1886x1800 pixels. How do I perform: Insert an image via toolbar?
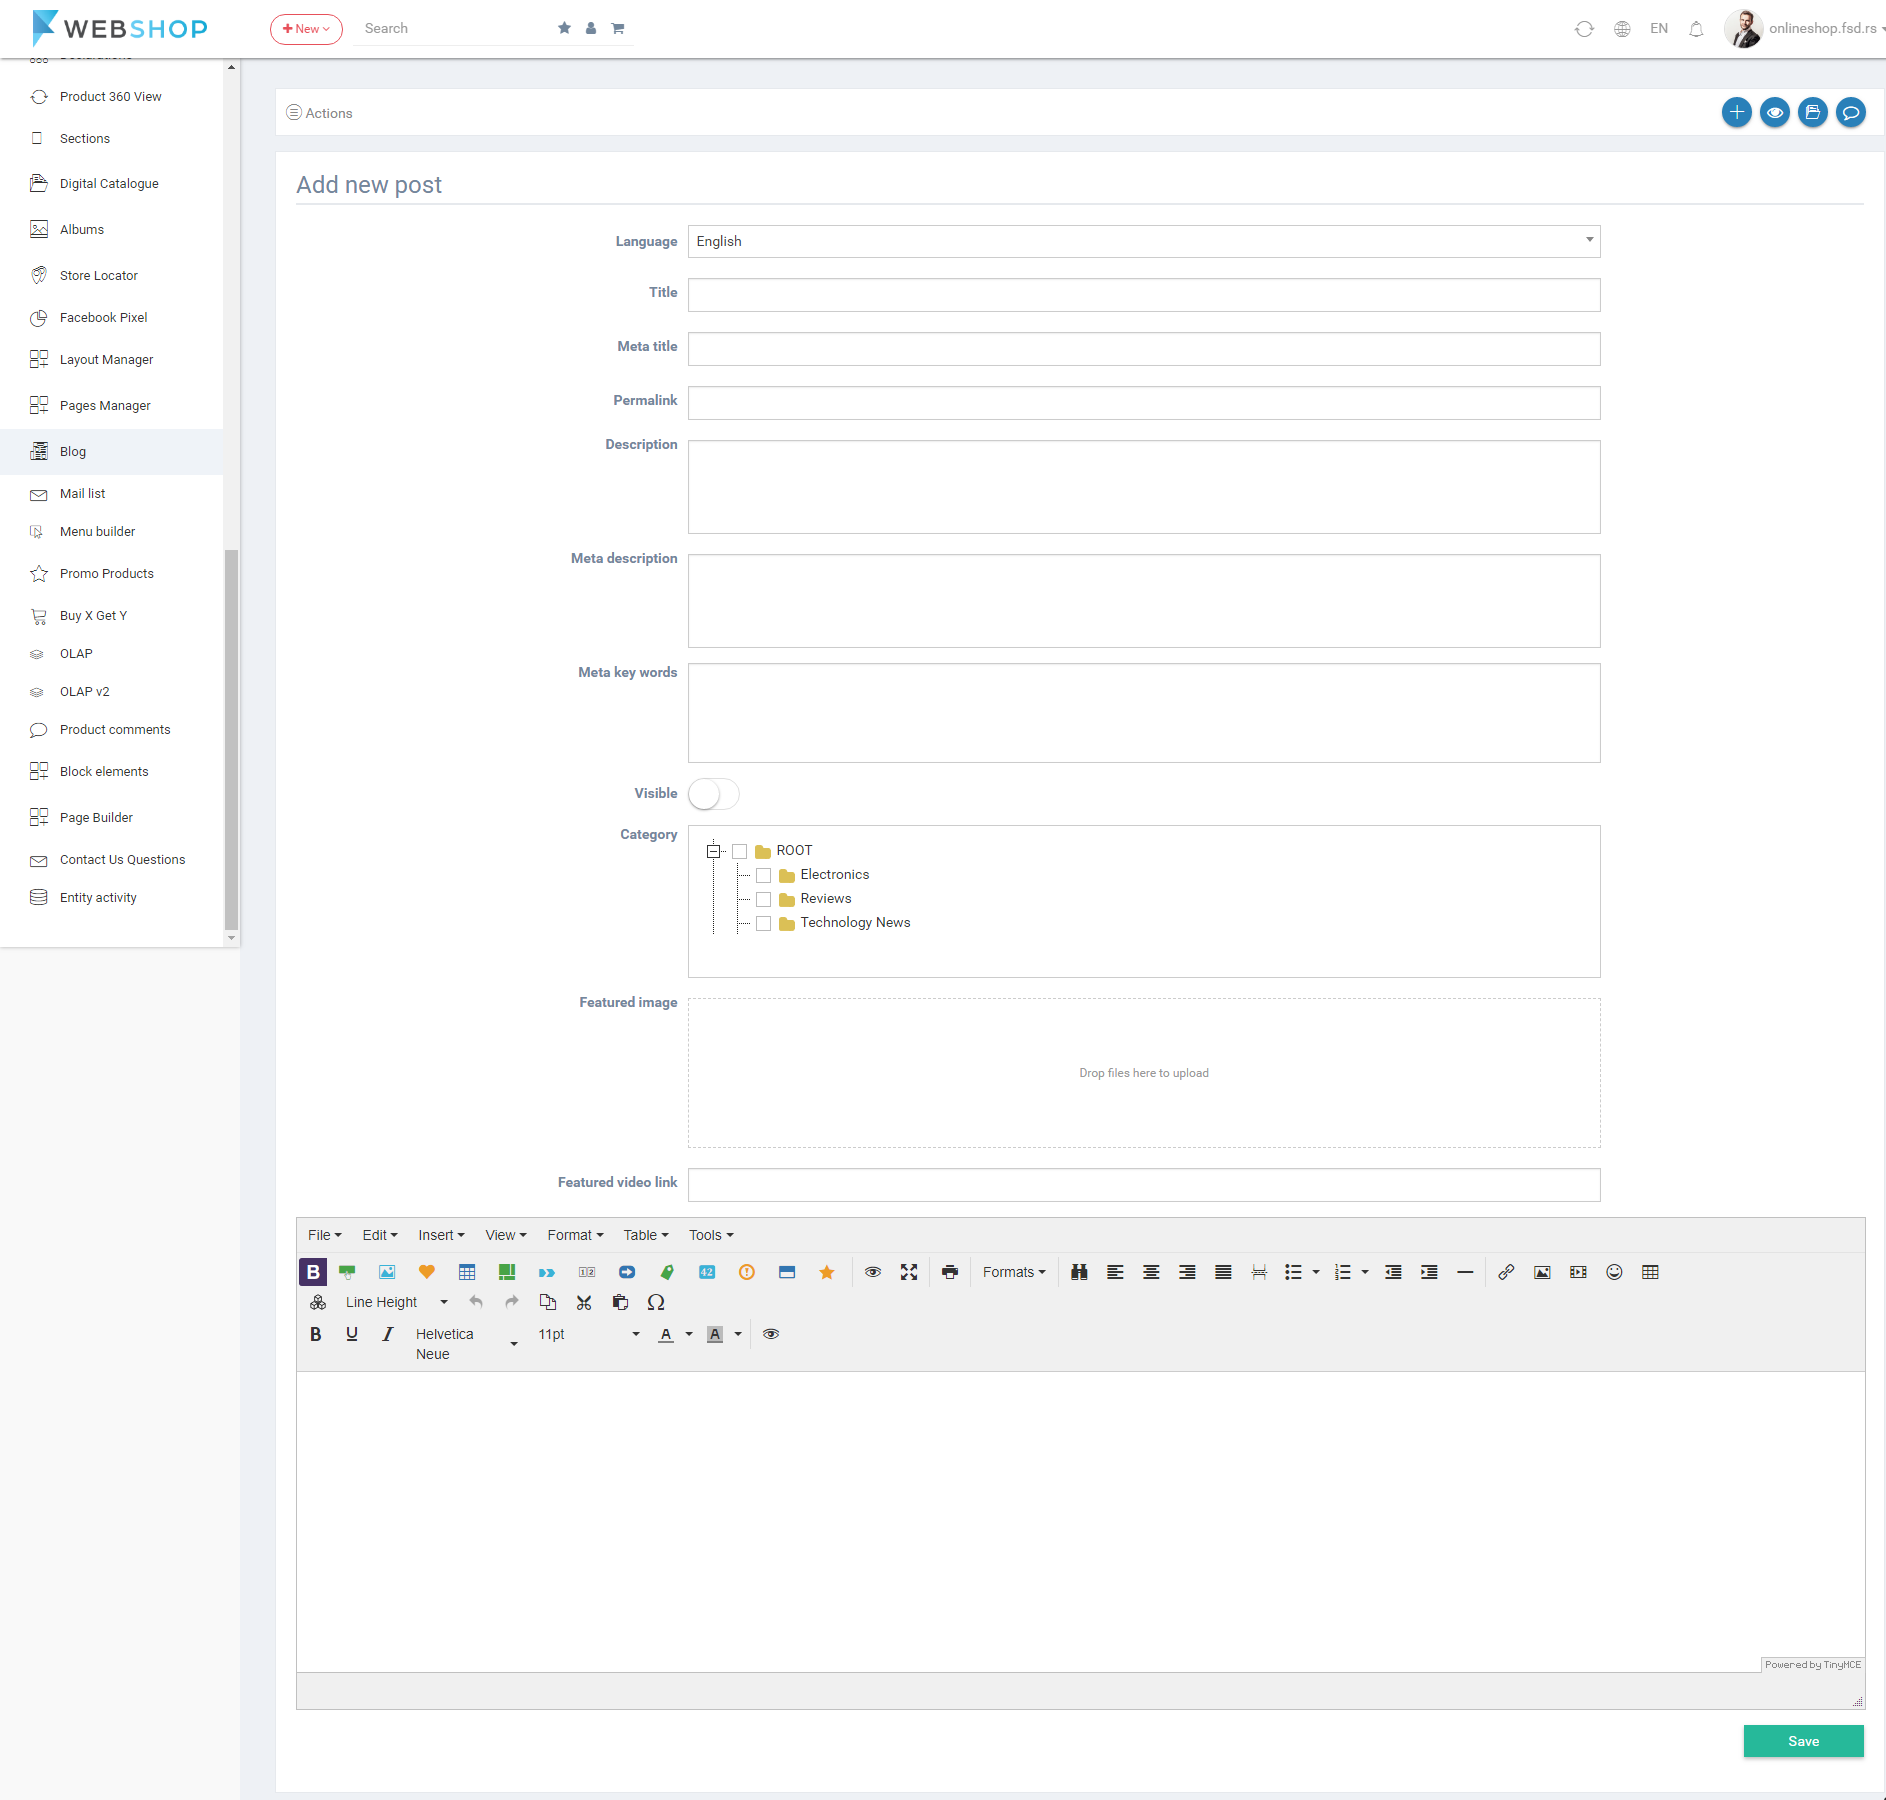click(1542, 1272)
